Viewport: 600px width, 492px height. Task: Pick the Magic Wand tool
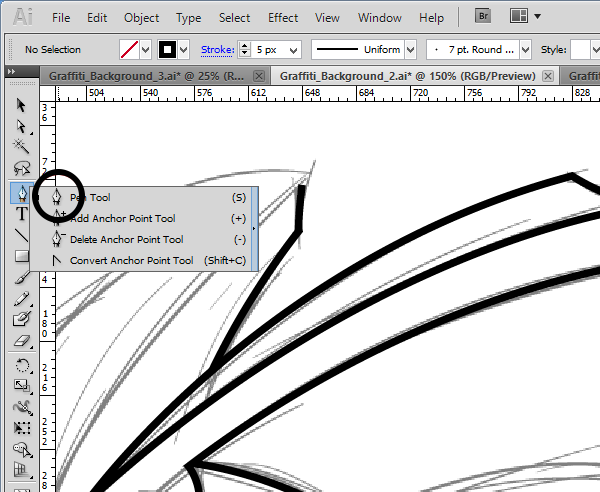tap(21, 147)
